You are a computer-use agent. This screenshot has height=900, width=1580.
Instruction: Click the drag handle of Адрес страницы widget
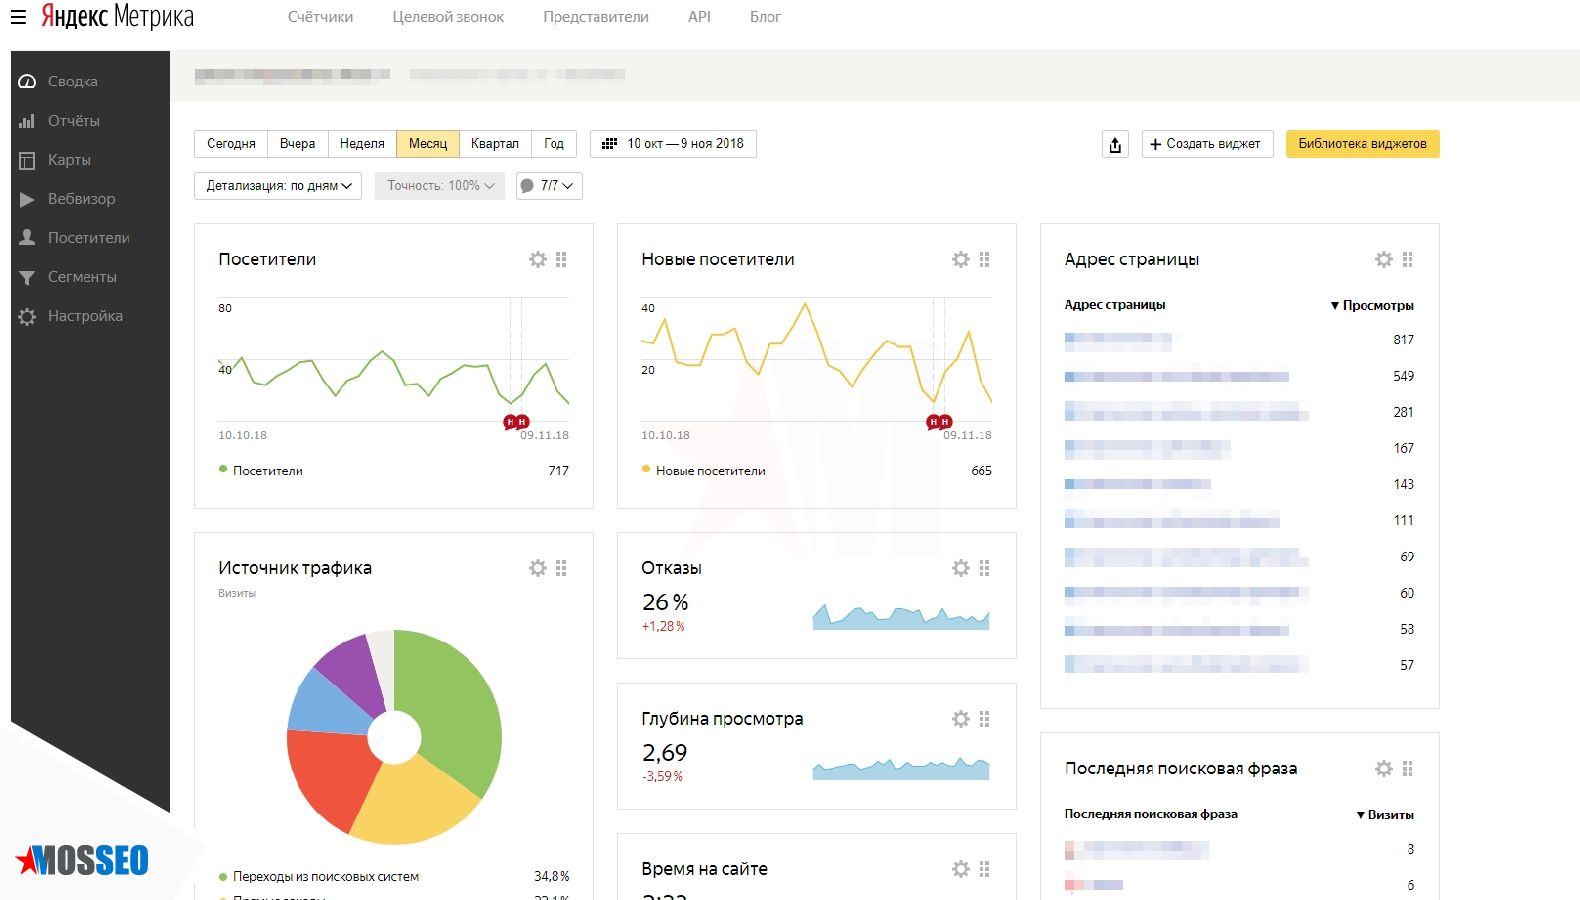[x=1407, y=259]
